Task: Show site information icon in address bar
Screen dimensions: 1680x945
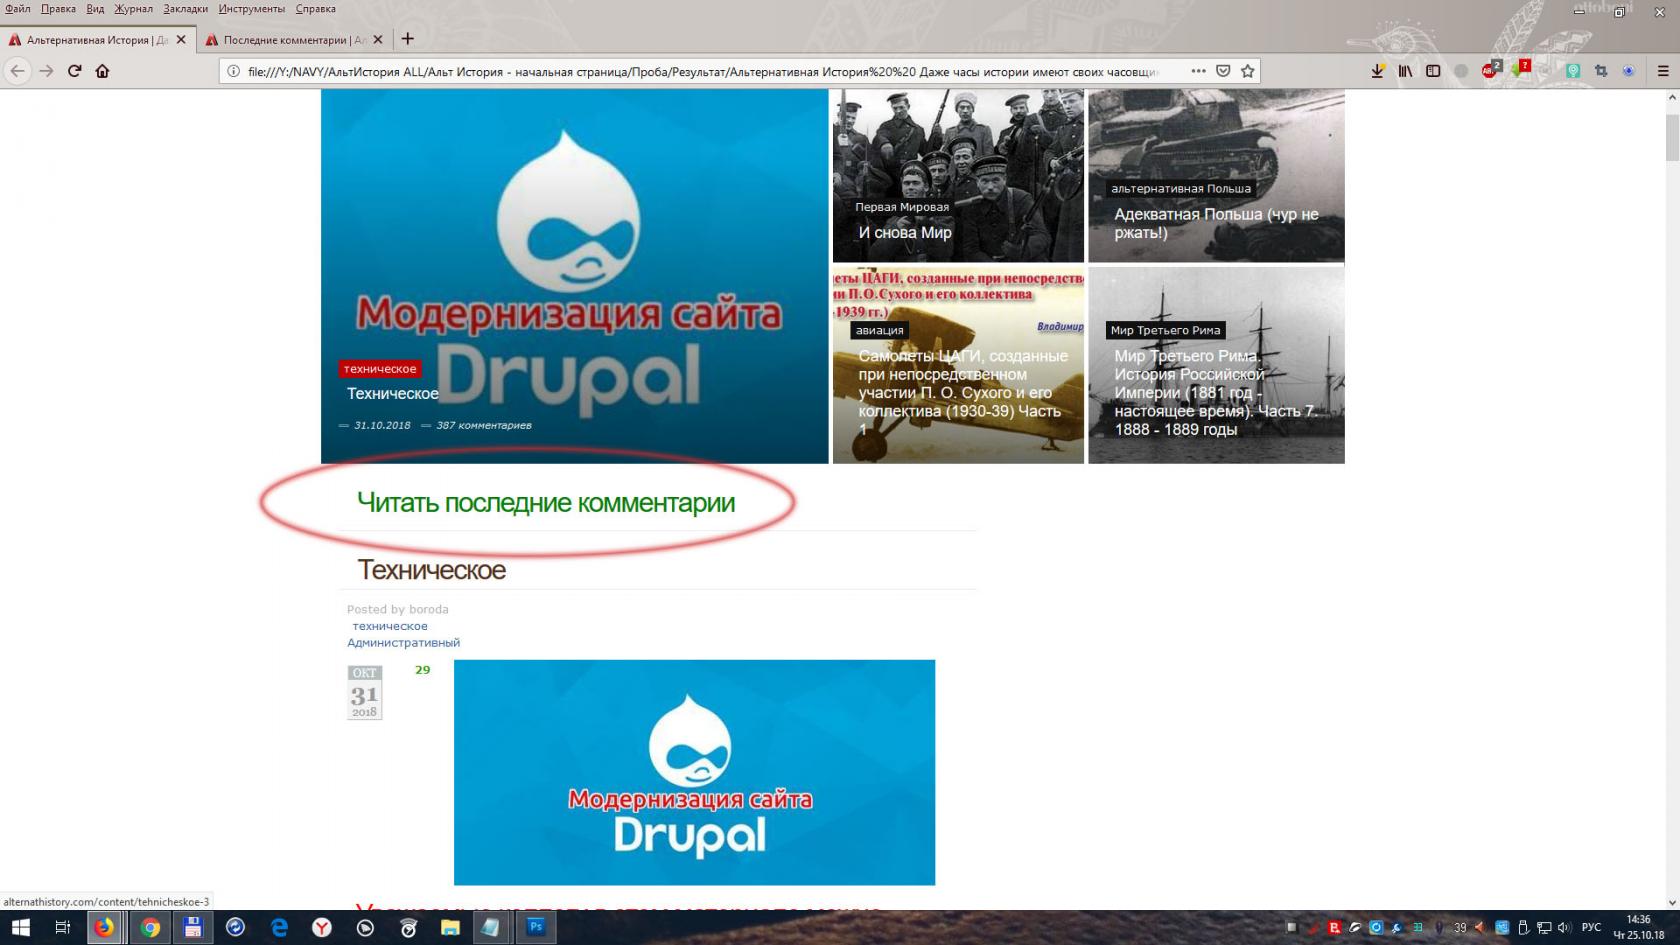Action: [233, 71]
